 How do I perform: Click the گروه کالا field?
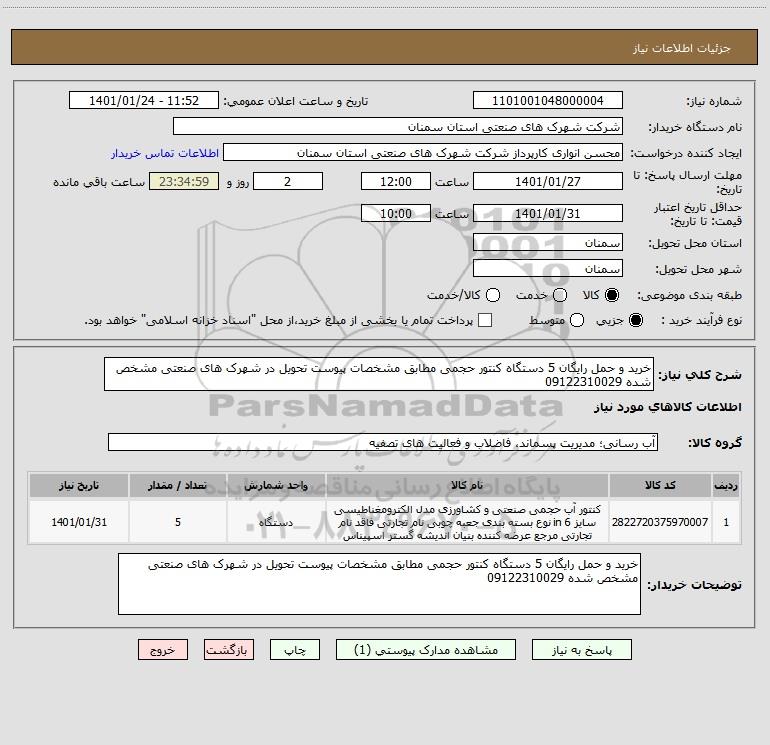pyautogui.click(x=383, y=442)
